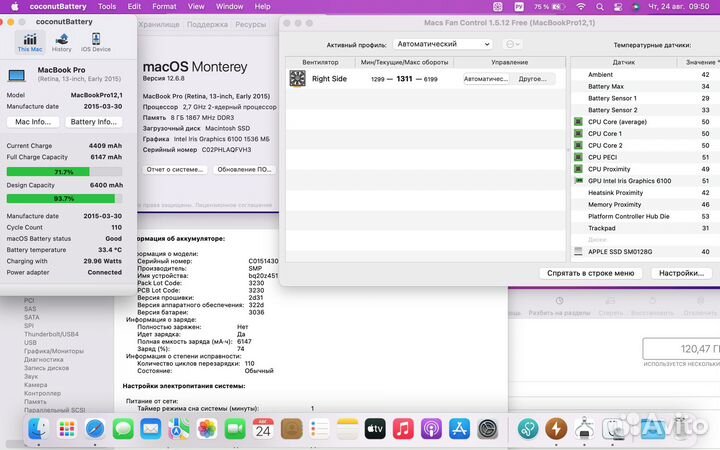Viewport: 720px width, 450px height.
Task: Click the battery 75% menu bar icon
Action: point(549,6)
